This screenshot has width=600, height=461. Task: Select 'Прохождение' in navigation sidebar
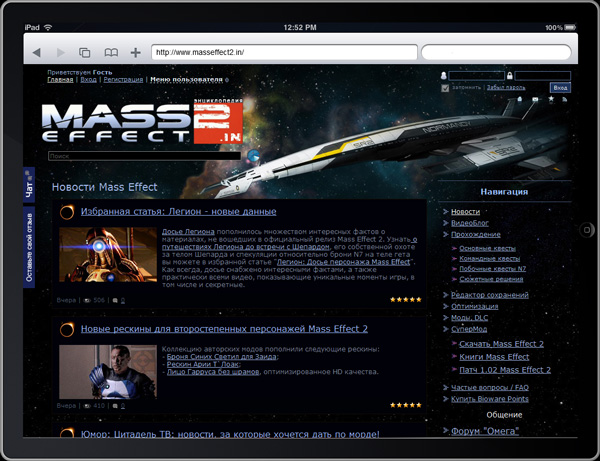476,235
